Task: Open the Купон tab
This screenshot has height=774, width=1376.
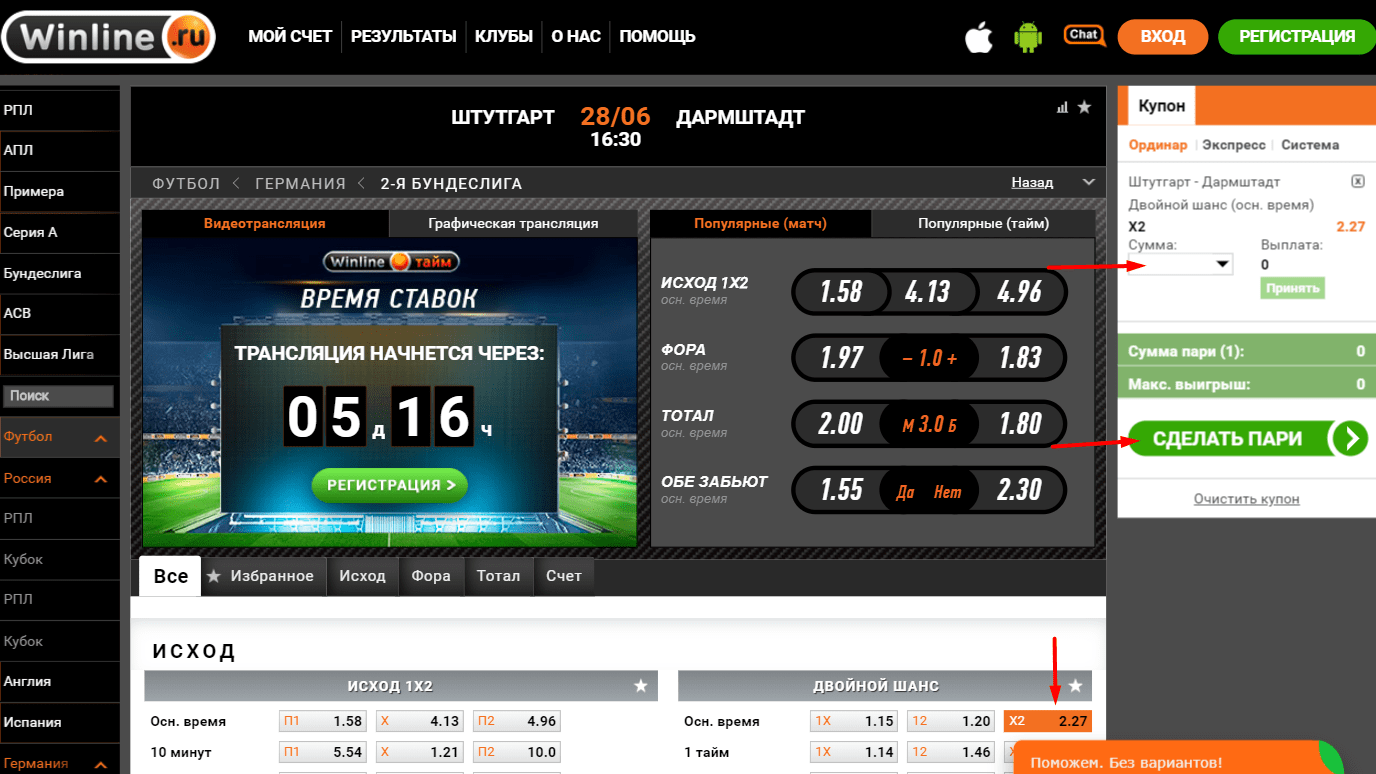Action: pyautogui.click(x=1161, y=105)
